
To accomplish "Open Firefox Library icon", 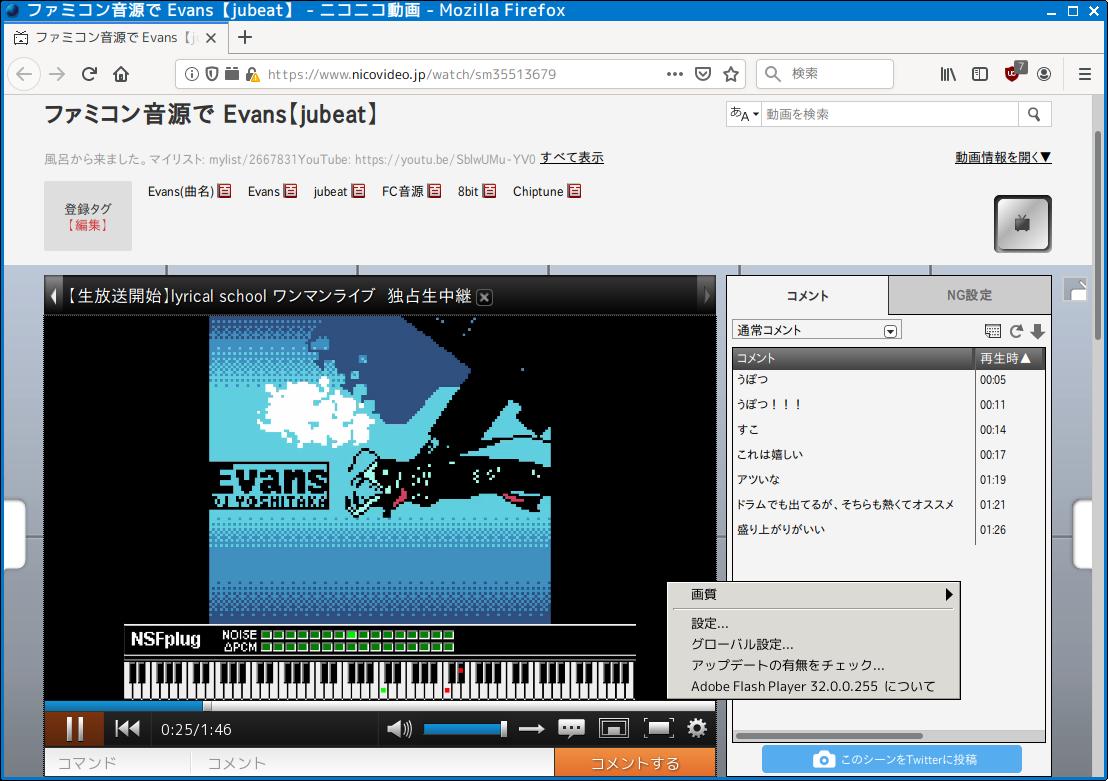I will (x=948, y=74).
